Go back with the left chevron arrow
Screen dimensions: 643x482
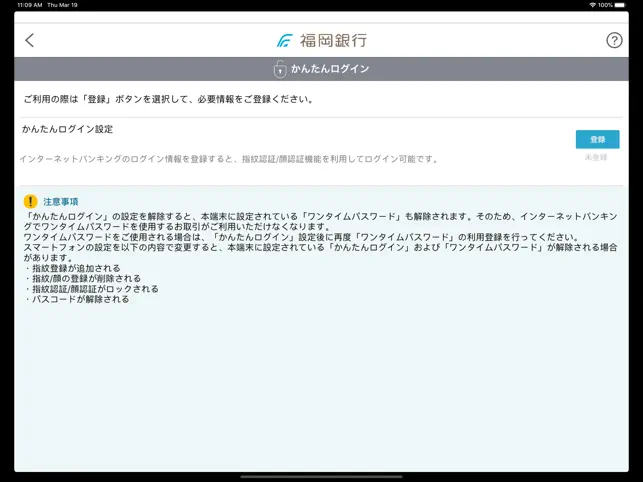click(30, 40)
